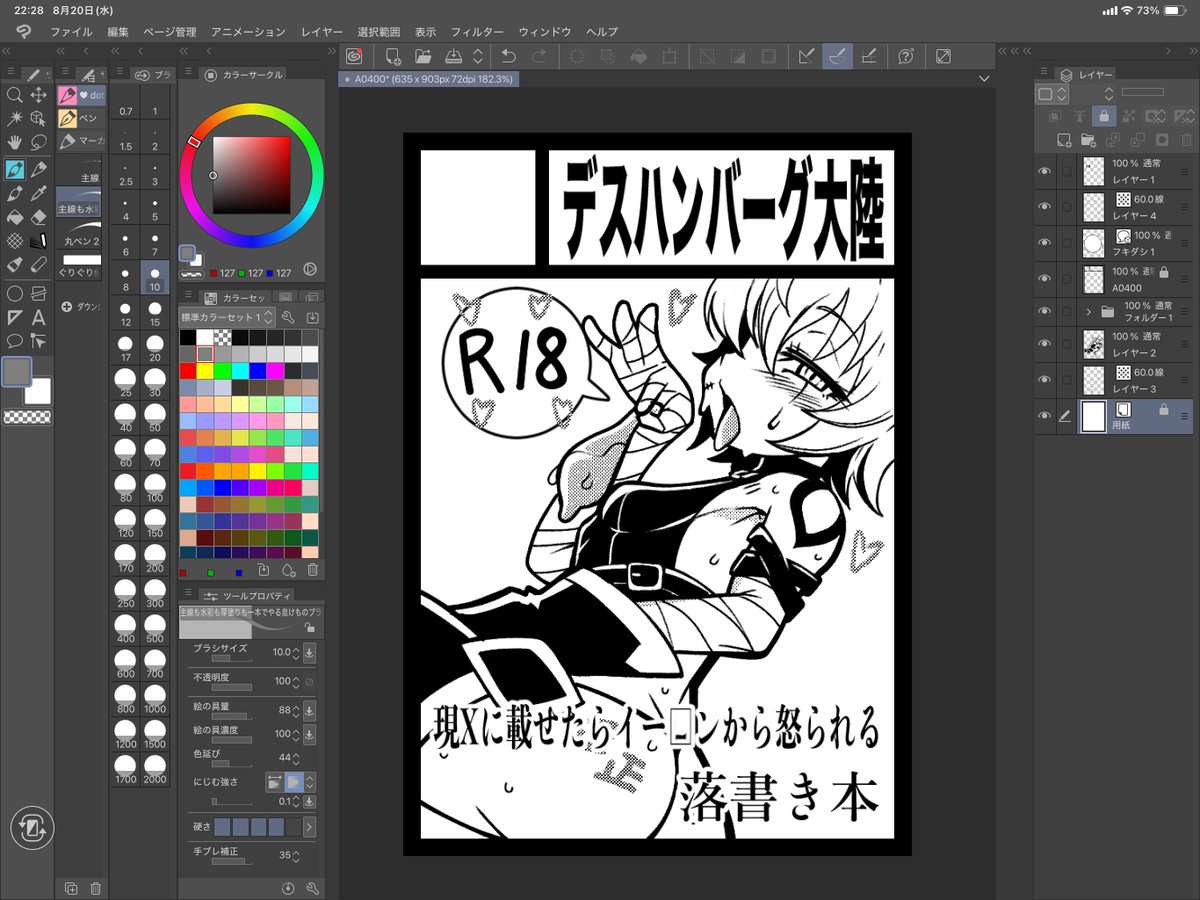
Task: Hide the レイヤー1 layer
Action: (x=1044, y=170)
